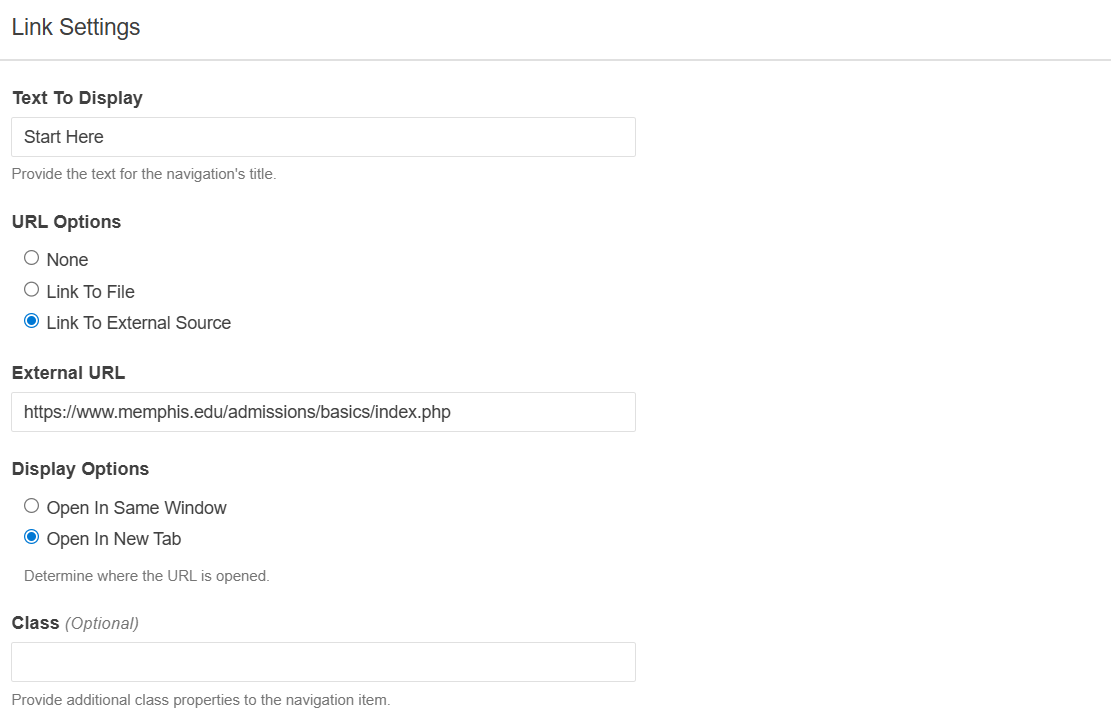Select Open In New Tab

click(31, 537)
